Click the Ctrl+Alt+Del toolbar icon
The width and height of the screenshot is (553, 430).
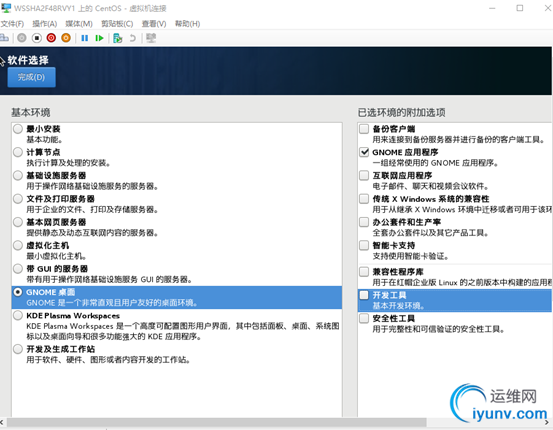[4, 38]
